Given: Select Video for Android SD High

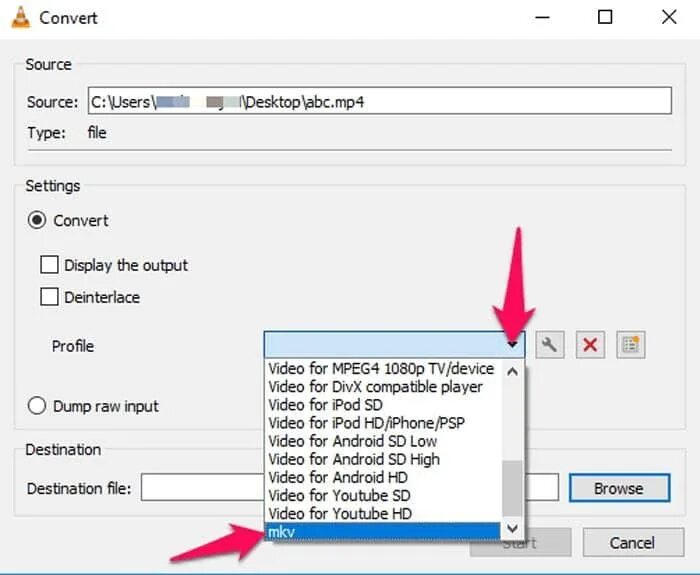Looking at the screenshot, I should pyautogui.click(x=382, y=459).
